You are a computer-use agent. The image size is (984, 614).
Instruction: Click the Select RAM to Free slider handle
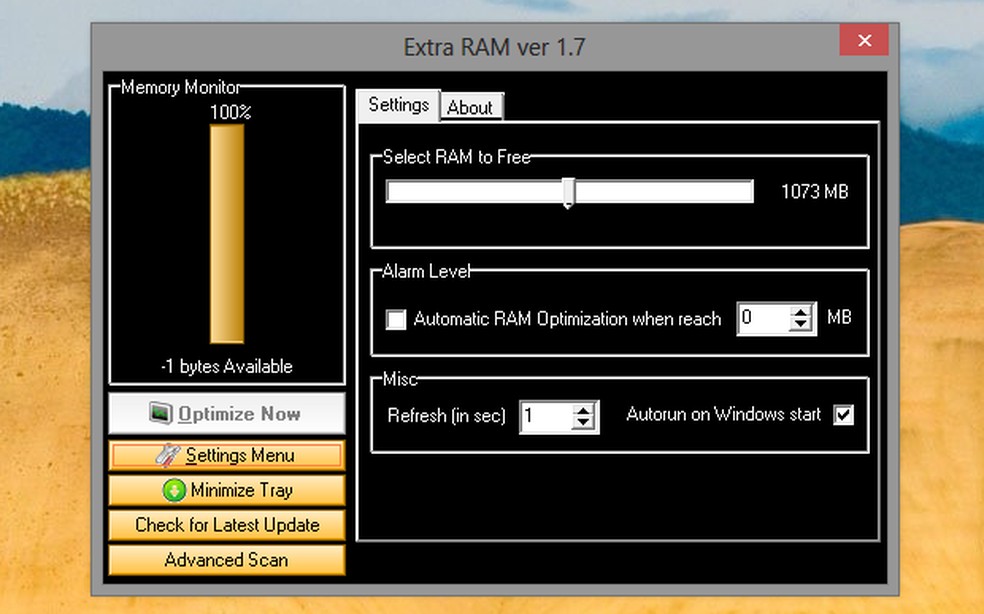568,192
